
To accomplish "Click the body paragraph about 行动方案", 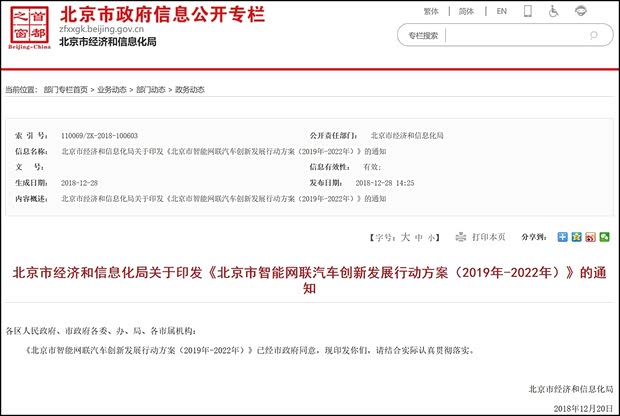I will (250, 350).
